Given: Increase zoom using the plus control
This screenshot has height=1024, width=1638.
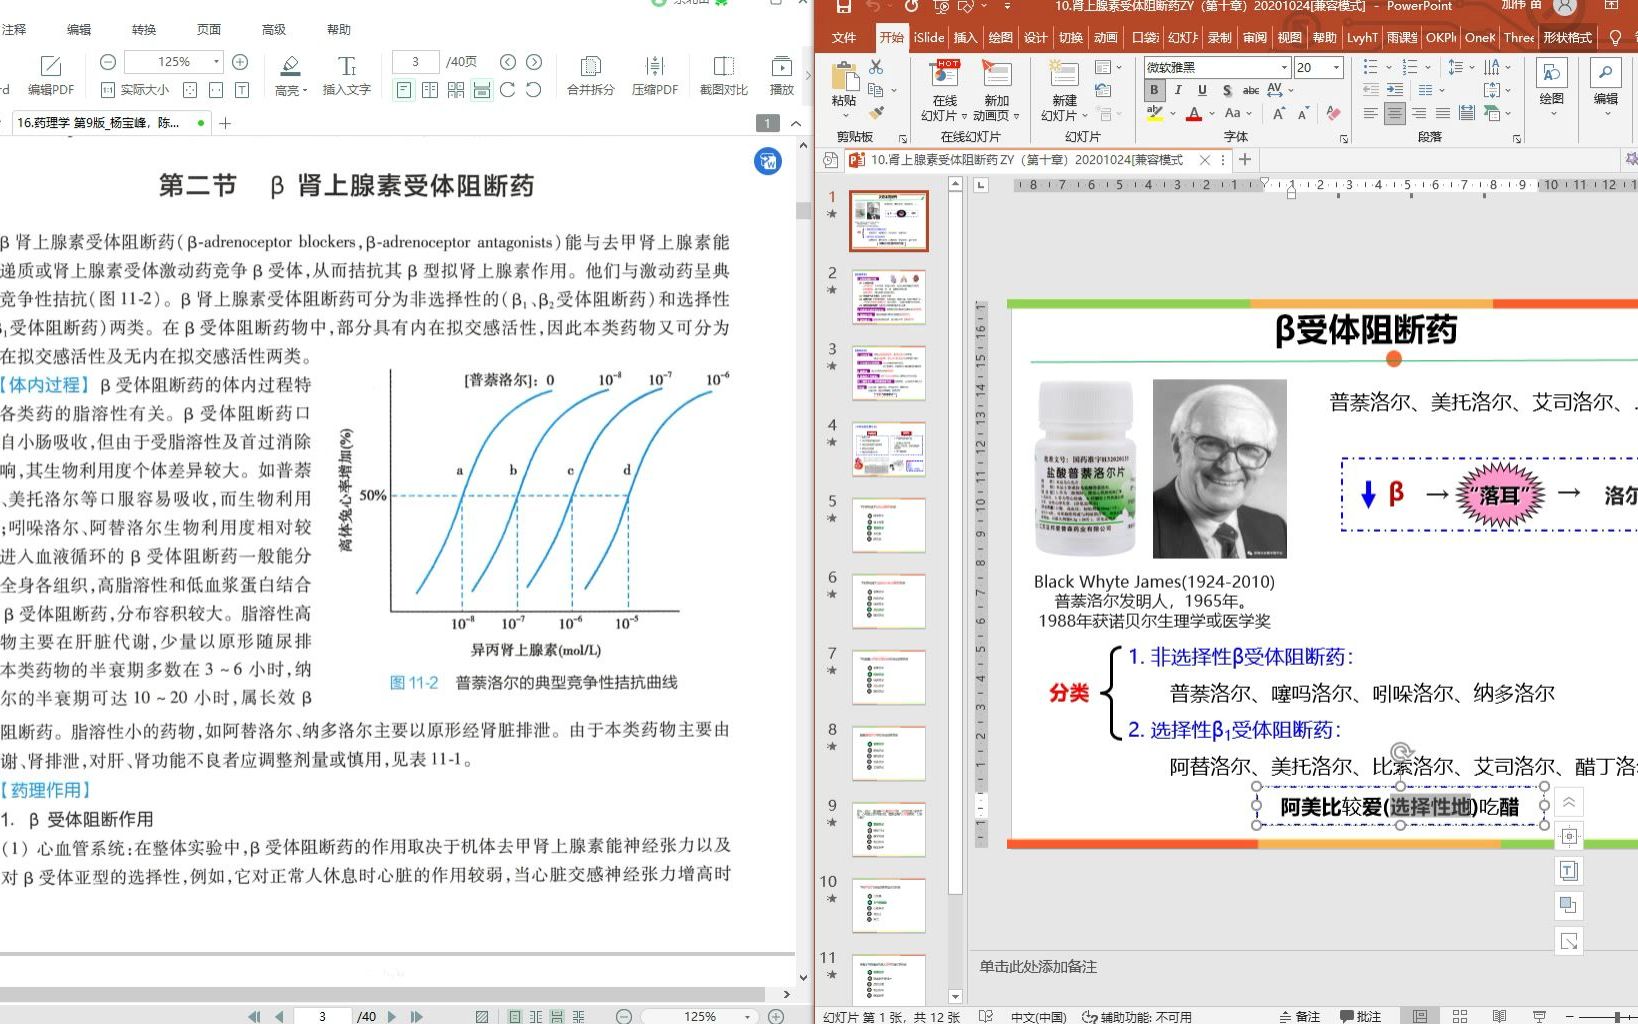Looking at the screenshot, I should [x=239, y=61].
